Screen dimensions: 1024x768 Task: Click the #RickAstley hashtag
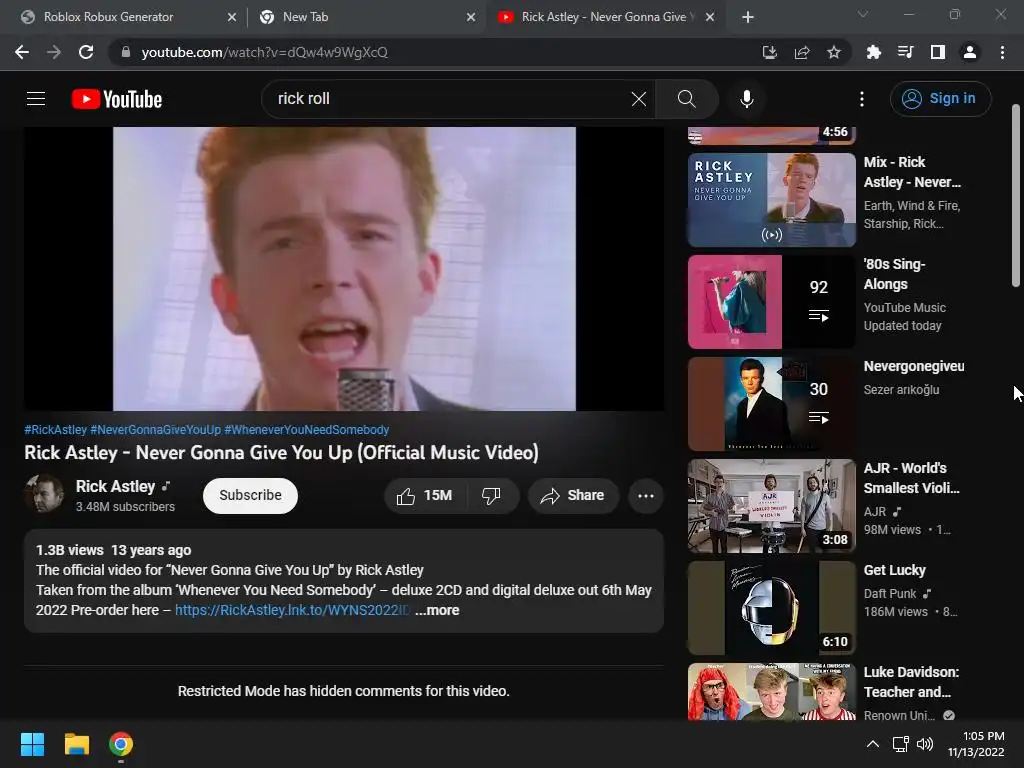tap(56, 430)
